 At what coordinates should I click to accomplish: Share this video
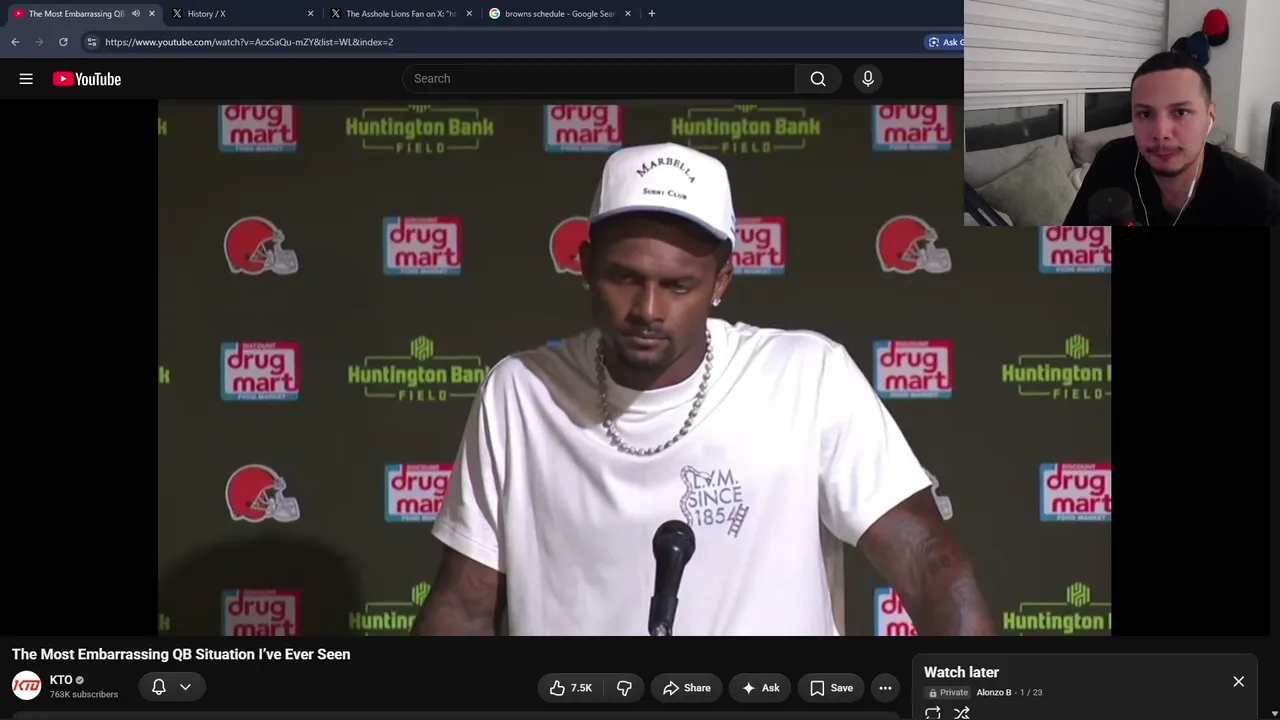tap(686, 688)
